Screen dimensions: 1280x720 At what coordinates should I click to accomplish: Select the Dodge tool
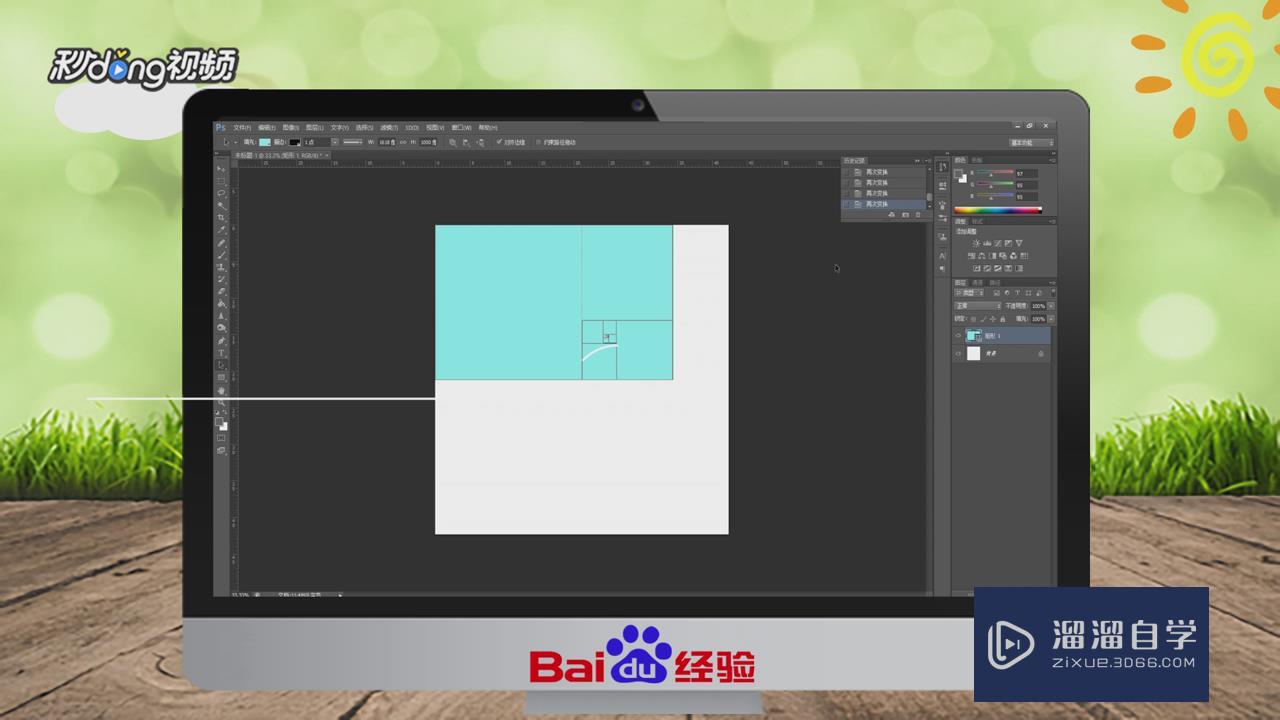point(221,327)
